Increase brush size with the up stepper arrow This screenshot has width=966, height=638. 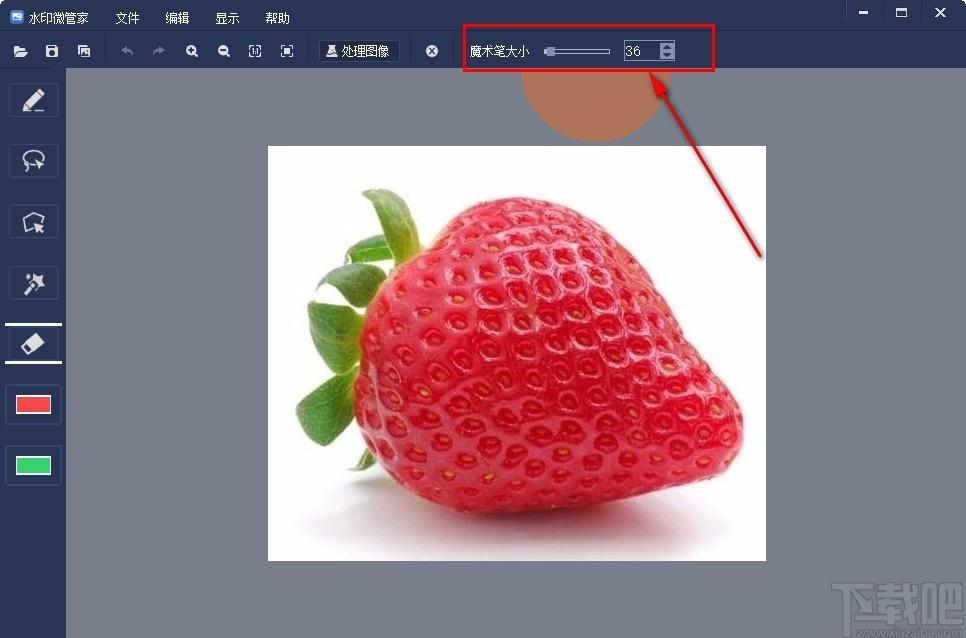(667, 46)
